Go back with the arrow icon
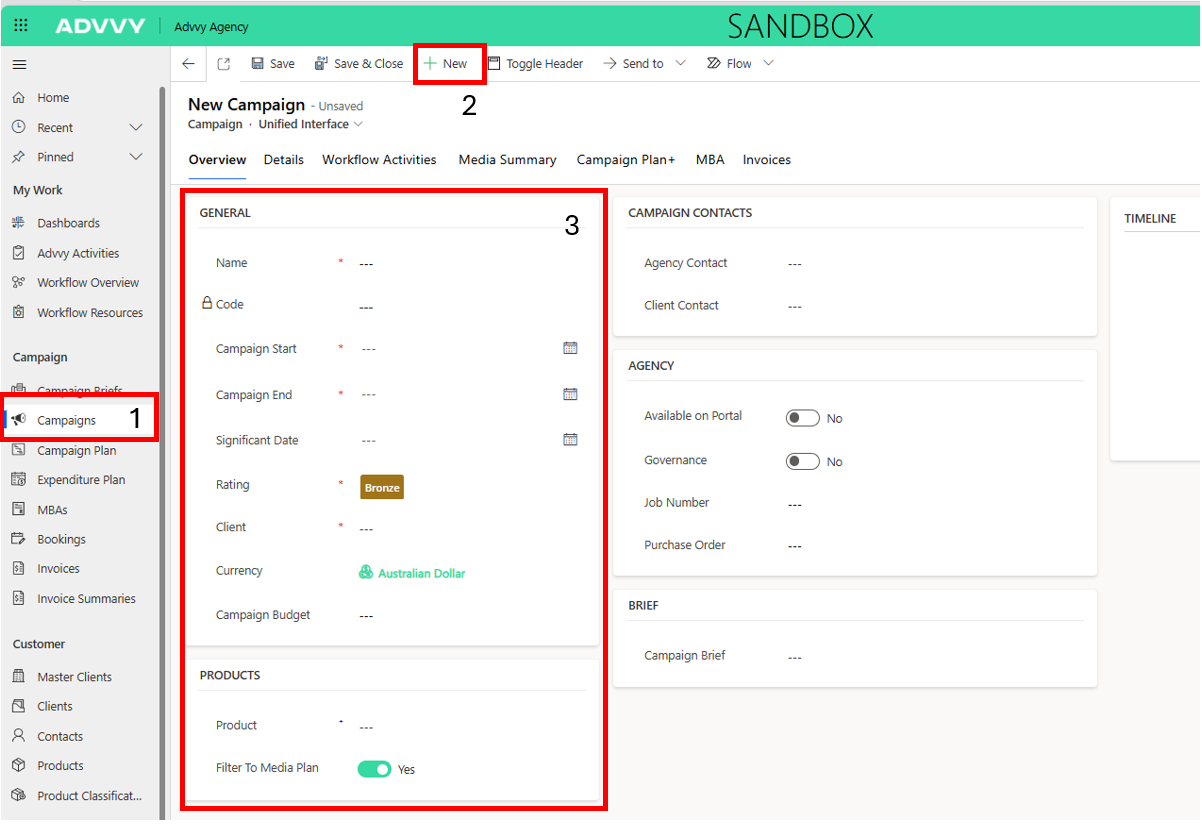1202x826 pixels. 188,63
